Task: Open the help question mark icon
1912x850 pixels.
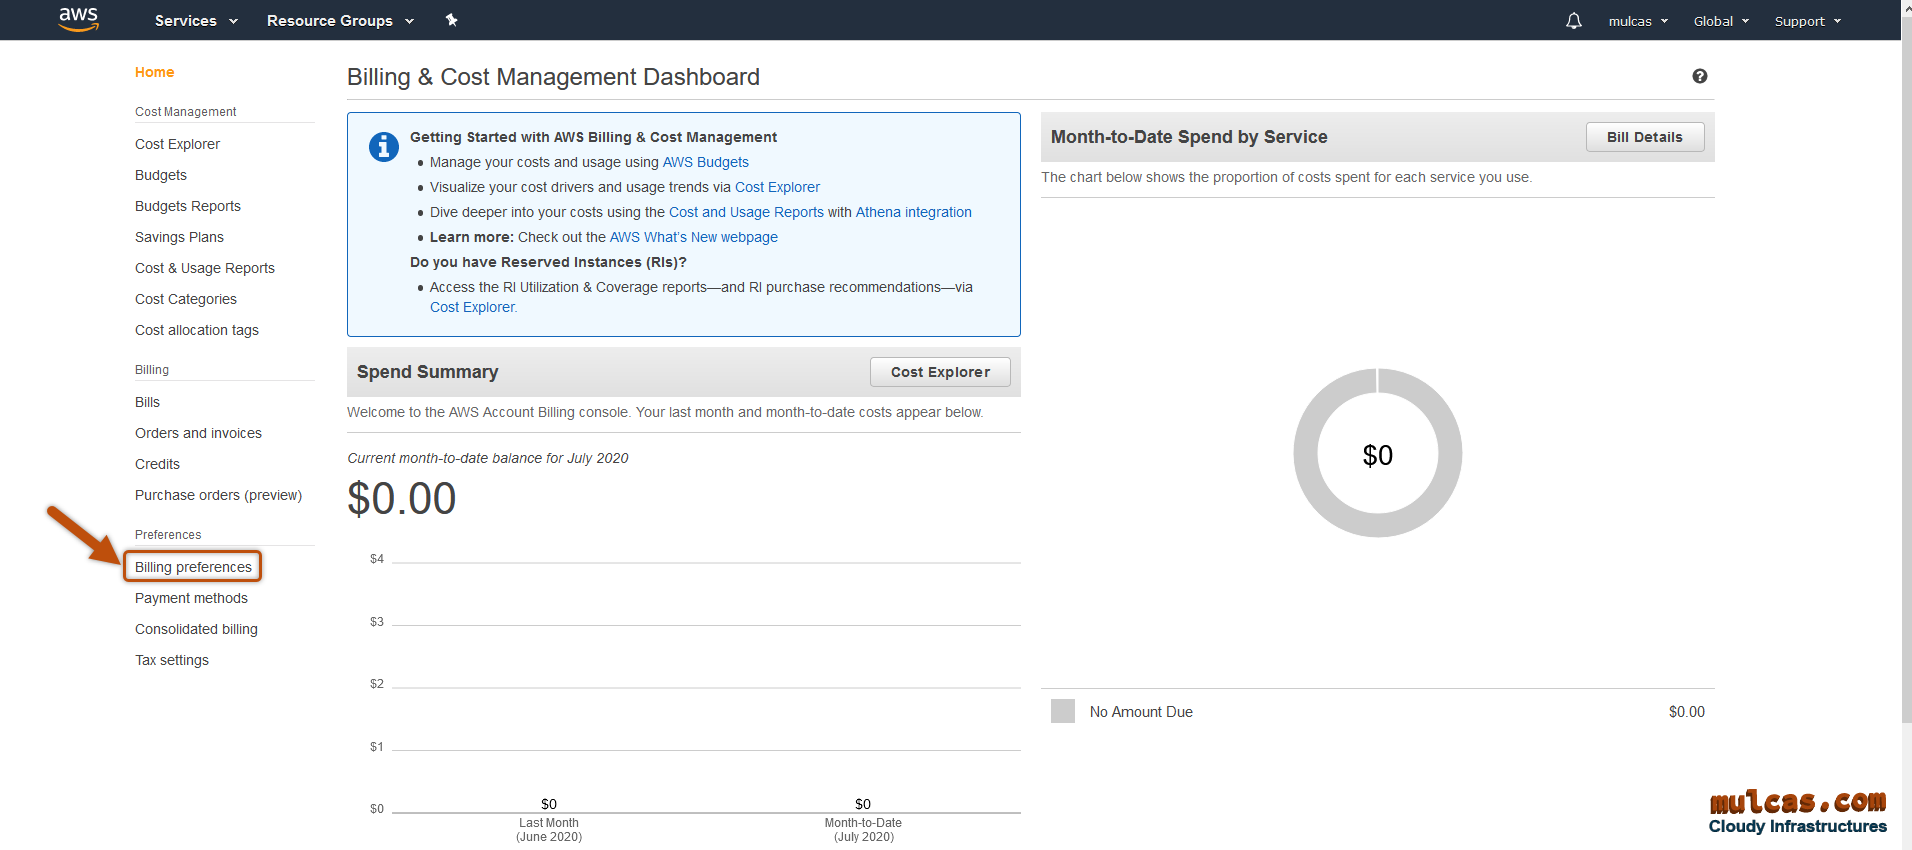Action: 1699,77
